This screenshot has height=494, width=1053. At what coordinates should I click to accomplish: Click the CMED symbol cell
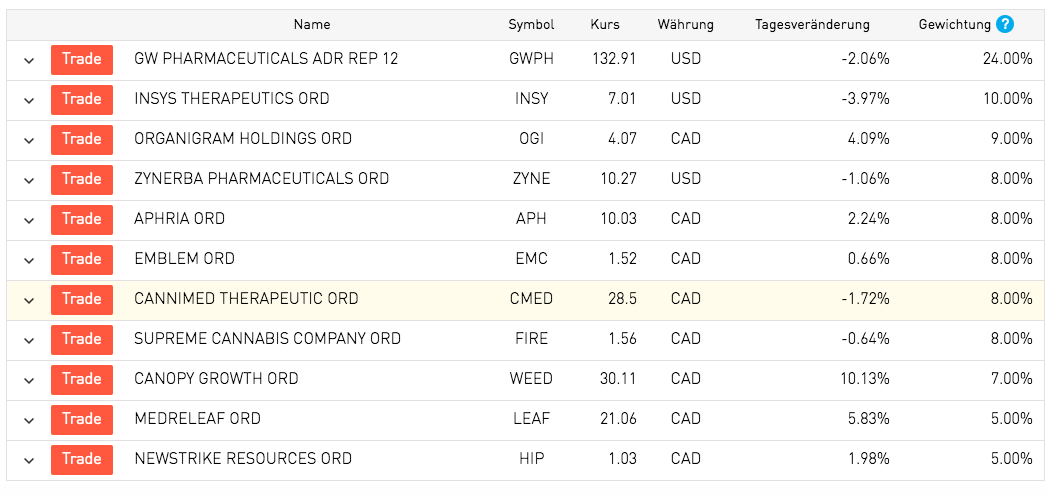click(x=531, y=299)
